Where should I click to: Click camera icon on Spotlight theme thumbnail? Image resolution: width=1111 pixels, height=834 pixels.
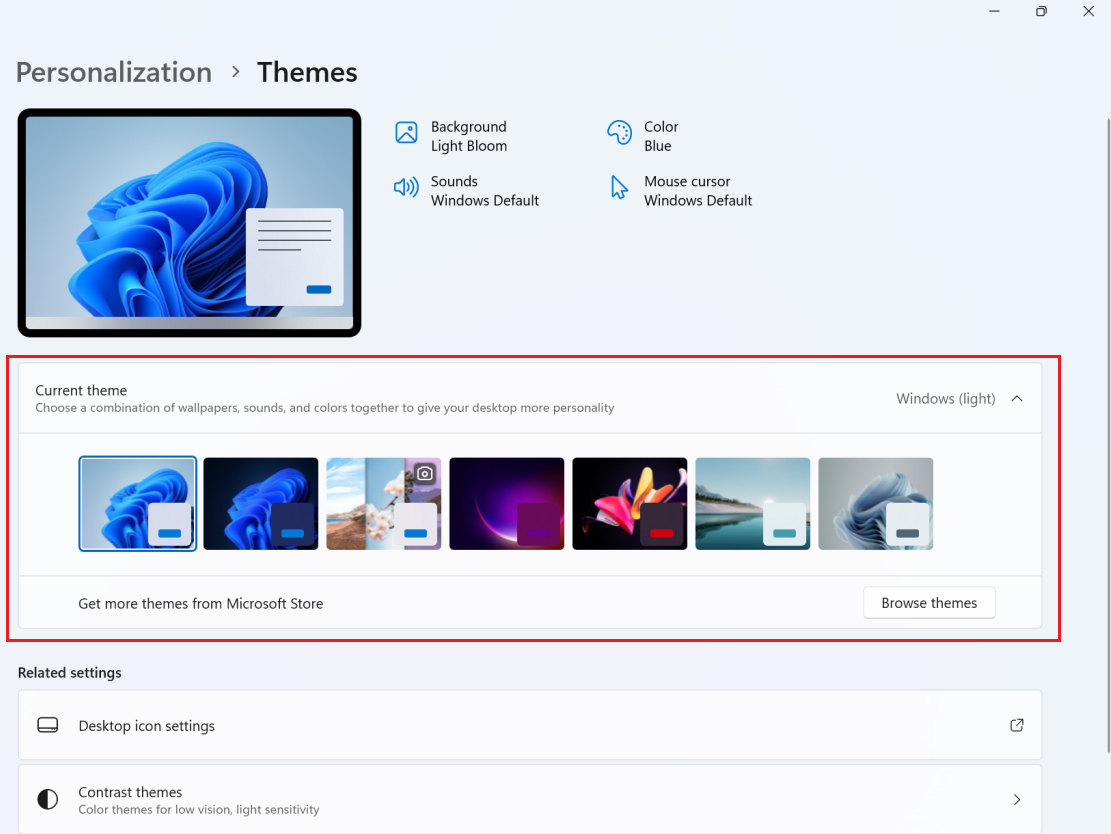point(425,473)
